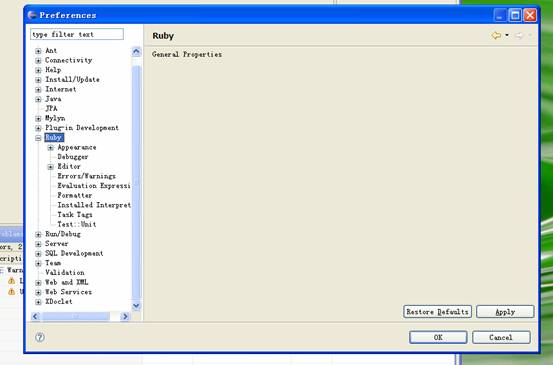The image size is (553, 365).
Task: Open Task Tags preferences
Action: [75, 214]
